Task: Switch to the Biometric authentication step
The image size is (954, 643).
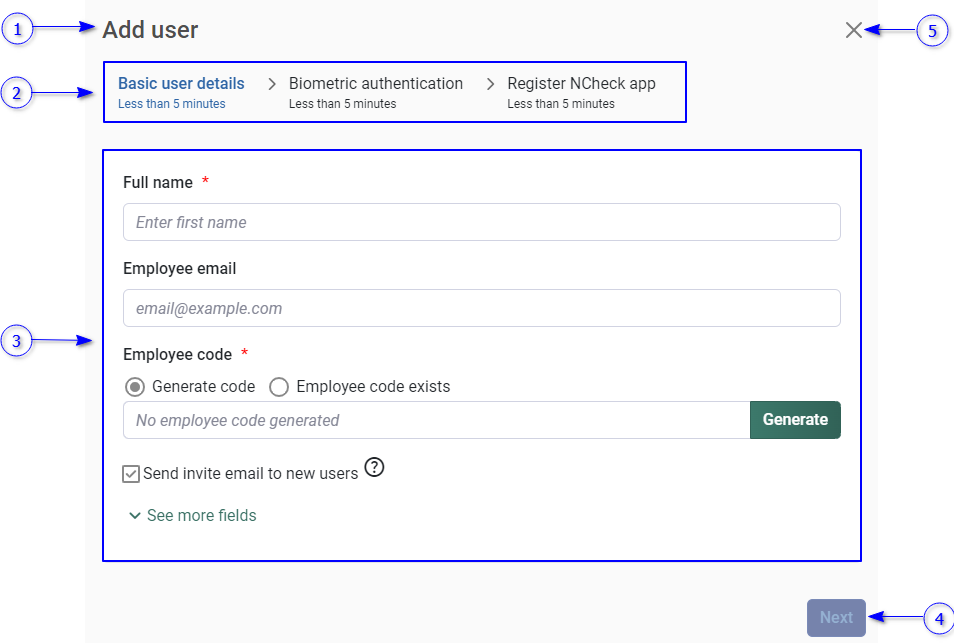Action: pos(375,84)
